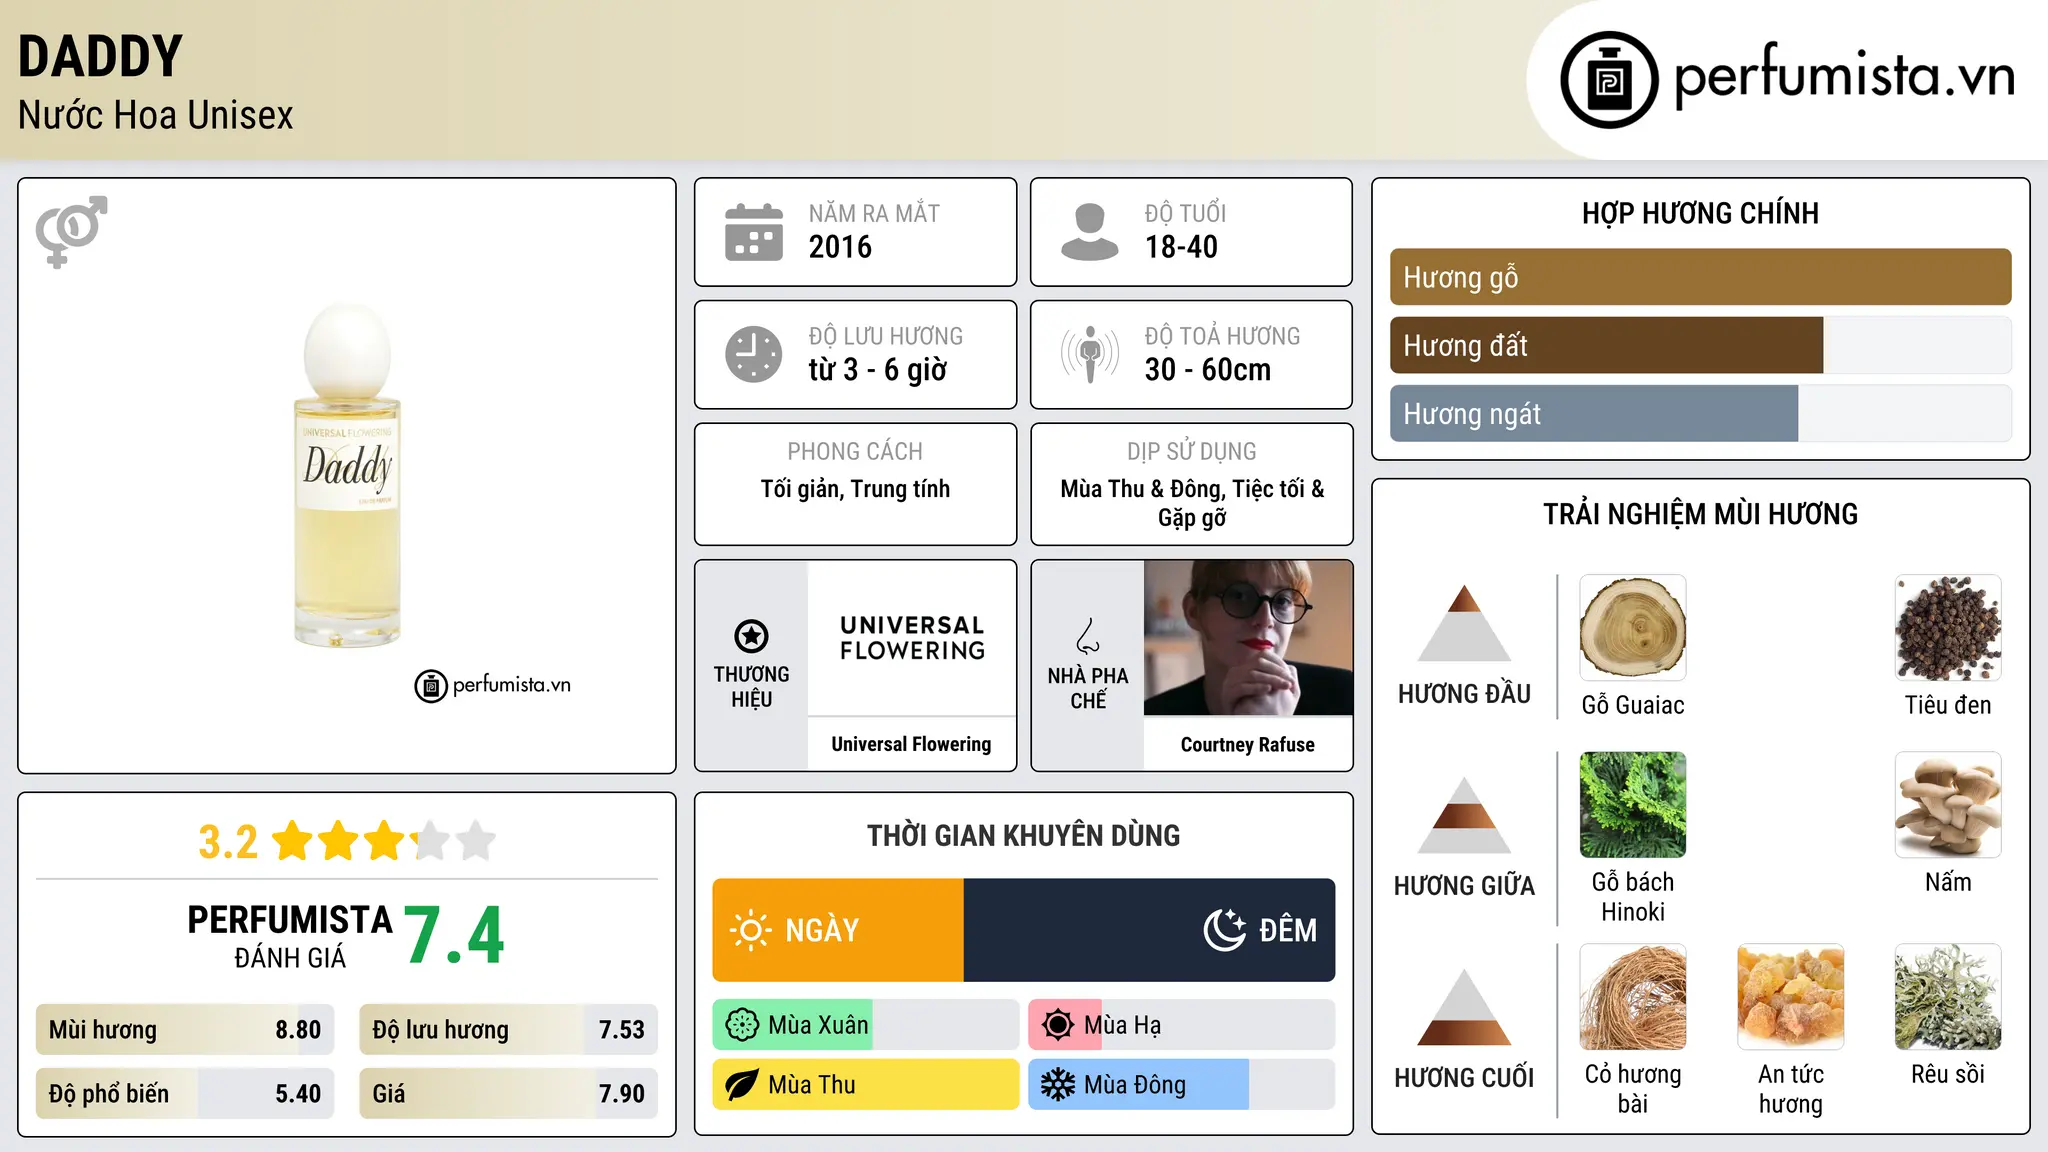Click the first gold rating star

(x=293, y=841)
